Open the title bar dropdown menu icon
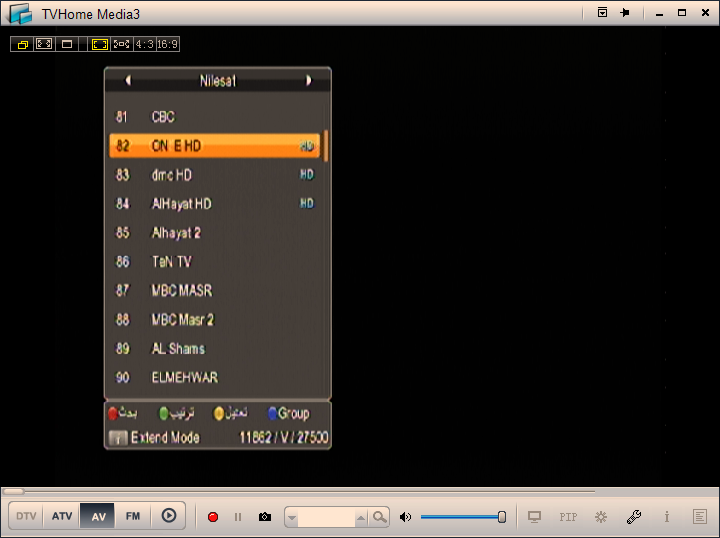Image resolution: width=720 pixels, height=538 pixels. coord(602,12)
